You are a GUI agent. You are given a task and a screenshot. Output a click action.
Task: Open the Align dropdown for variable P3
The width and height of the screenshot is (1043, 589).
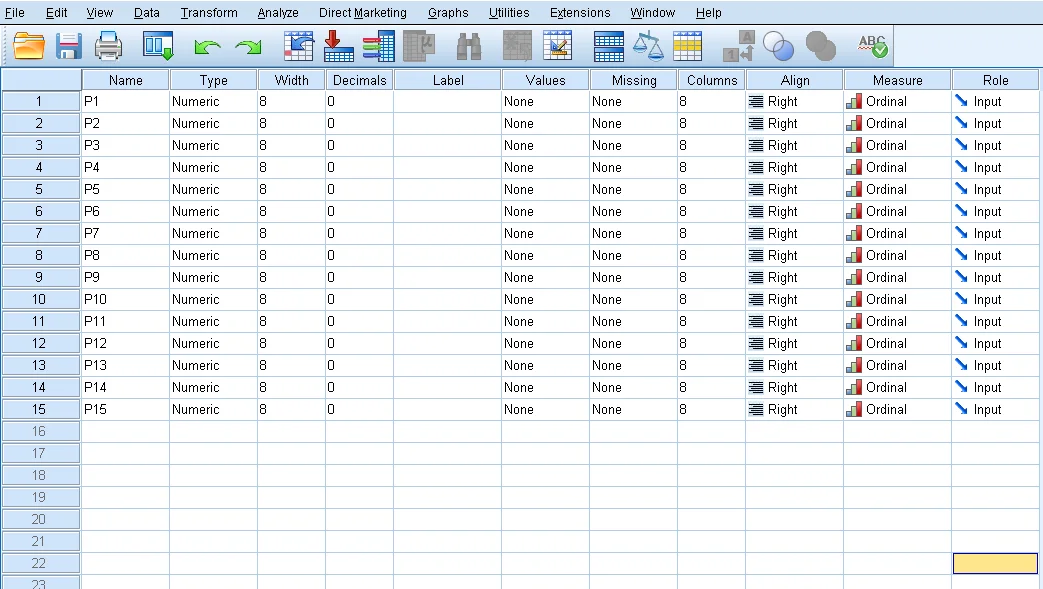(x=791, y=145)
